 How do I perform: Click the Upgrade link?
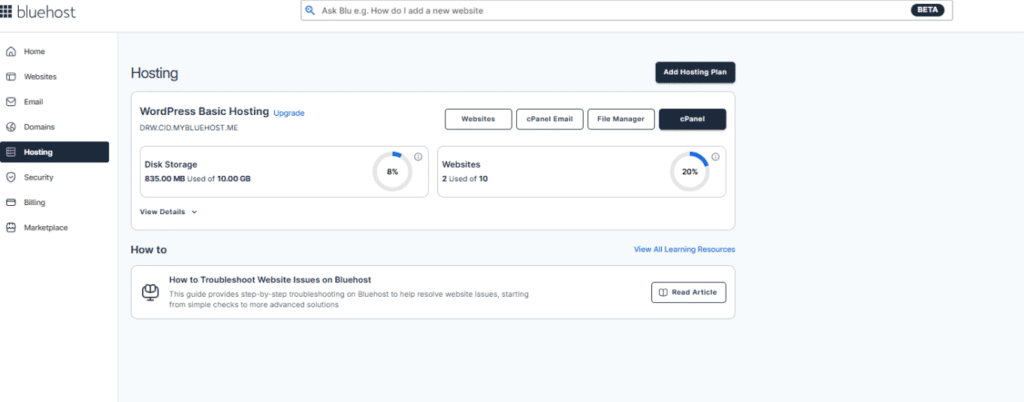point(289,113)
